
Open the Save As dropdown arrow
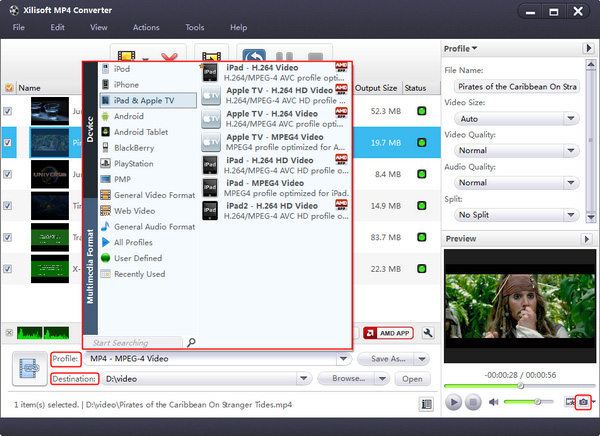pyautogui.click(x=422, y=359)
